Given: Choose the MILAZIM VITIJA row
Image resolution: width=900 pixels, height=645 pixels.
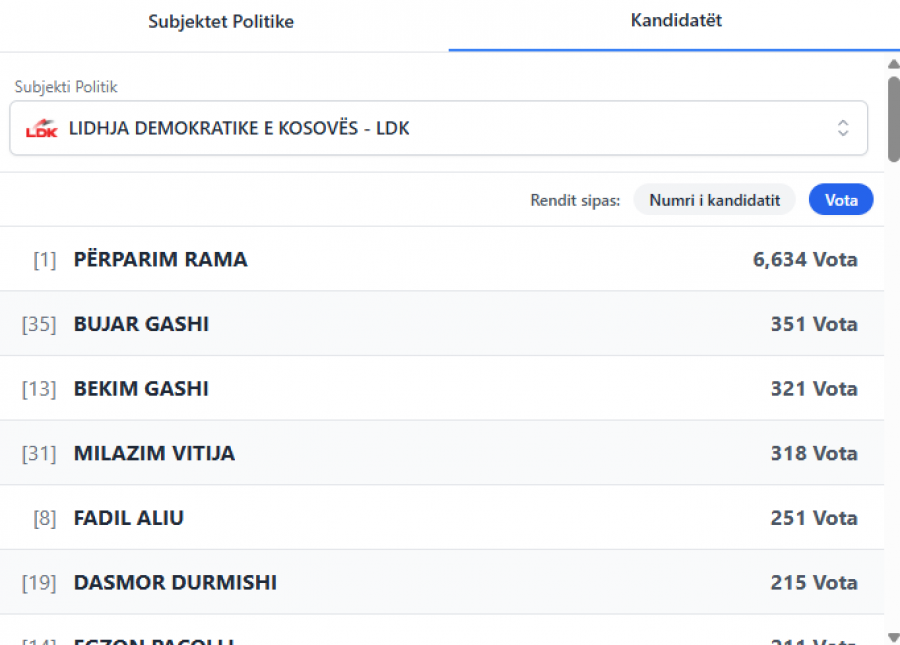Looking at the screenshot, I should coord(154,453).
